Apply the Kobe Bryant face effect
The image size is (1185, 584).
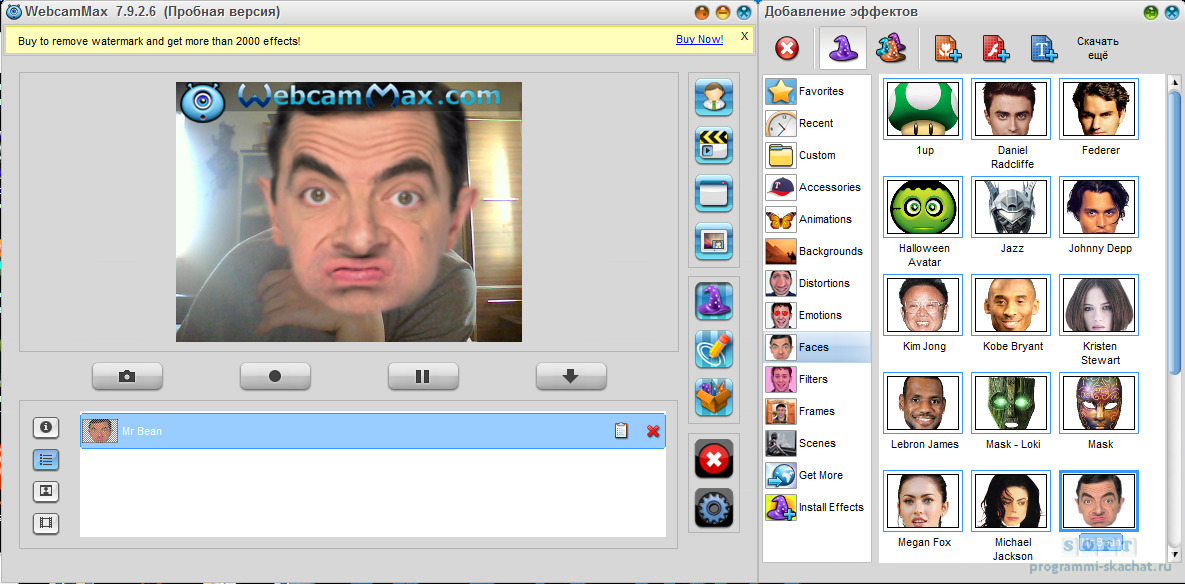click(x=1010, y=305)
